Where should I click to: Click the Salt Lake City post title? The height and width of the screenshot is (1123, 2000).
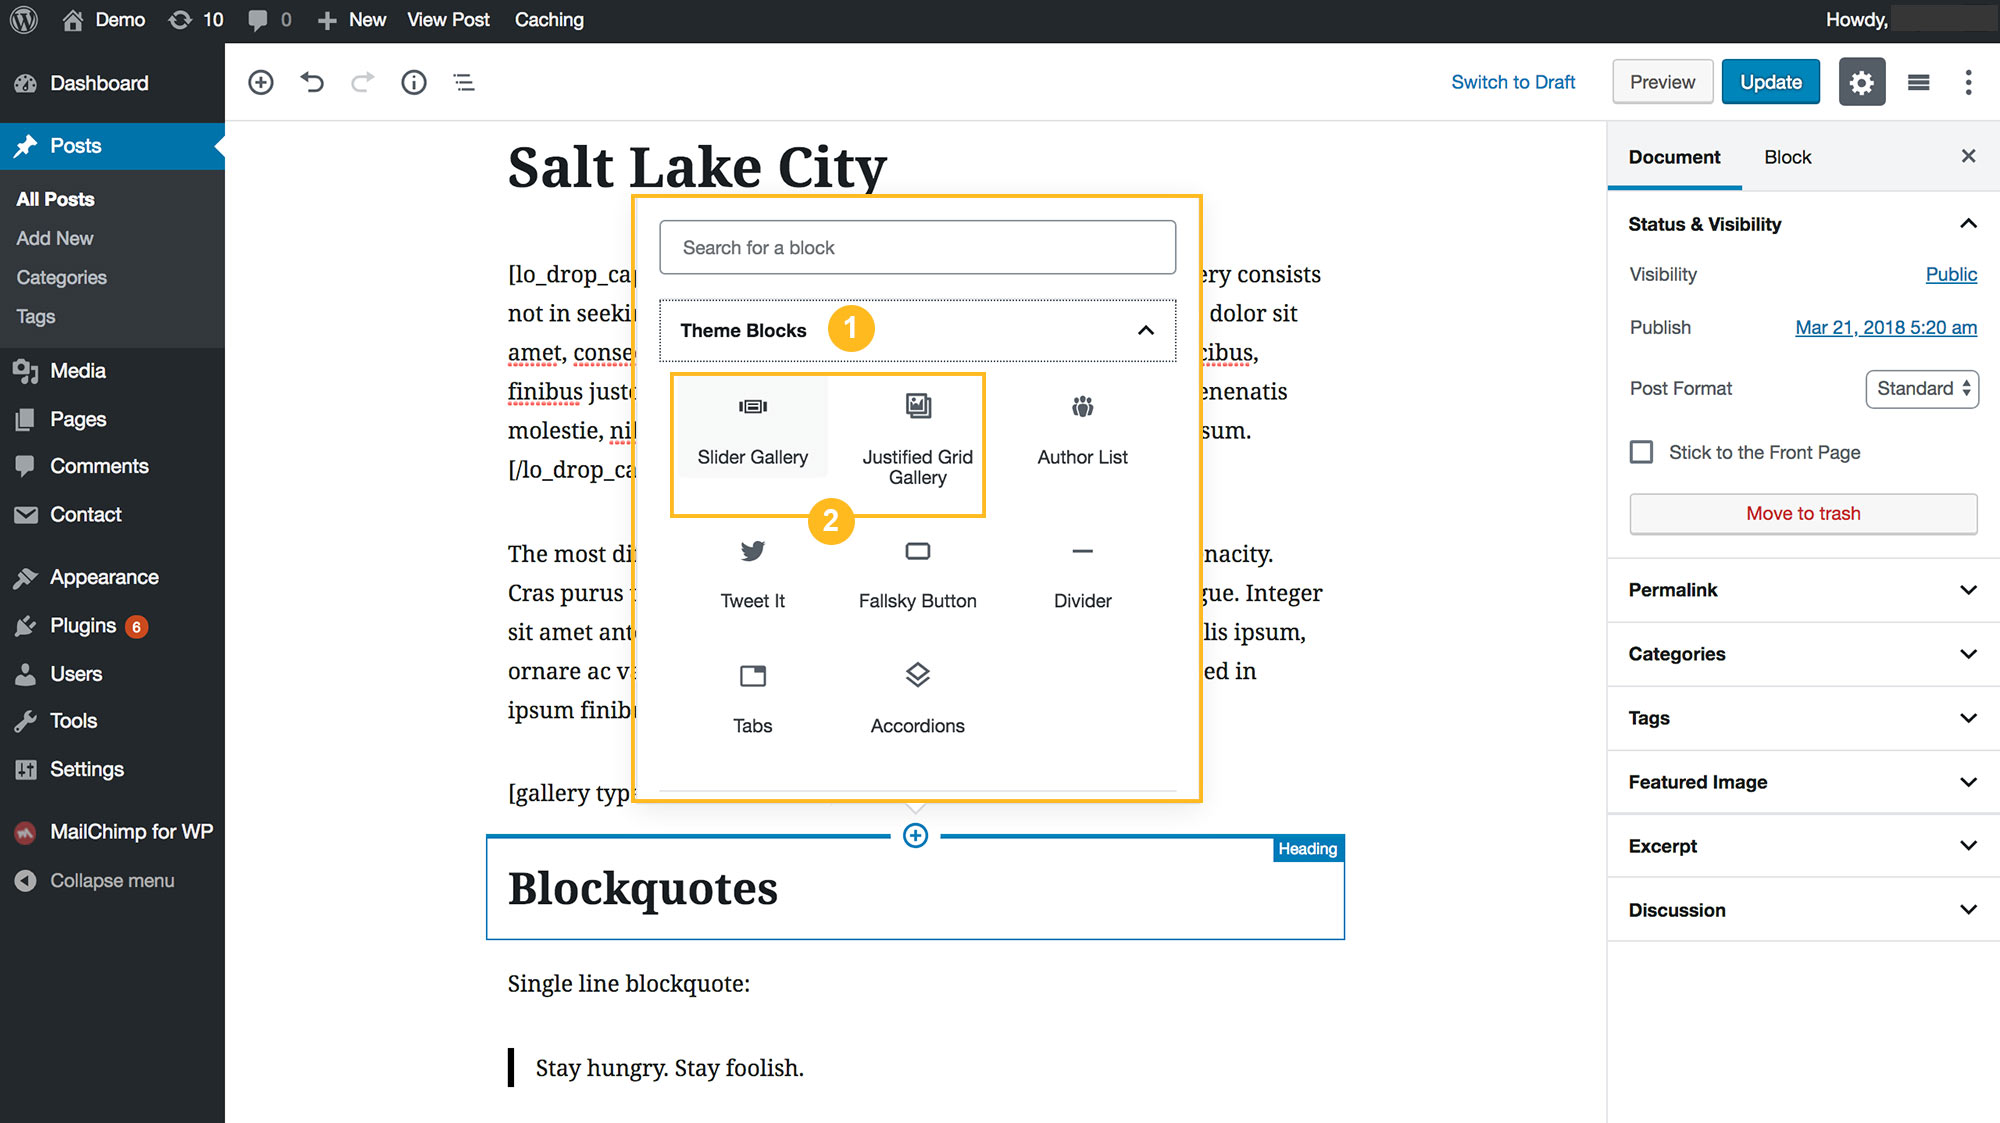click(x=697, y=166)
